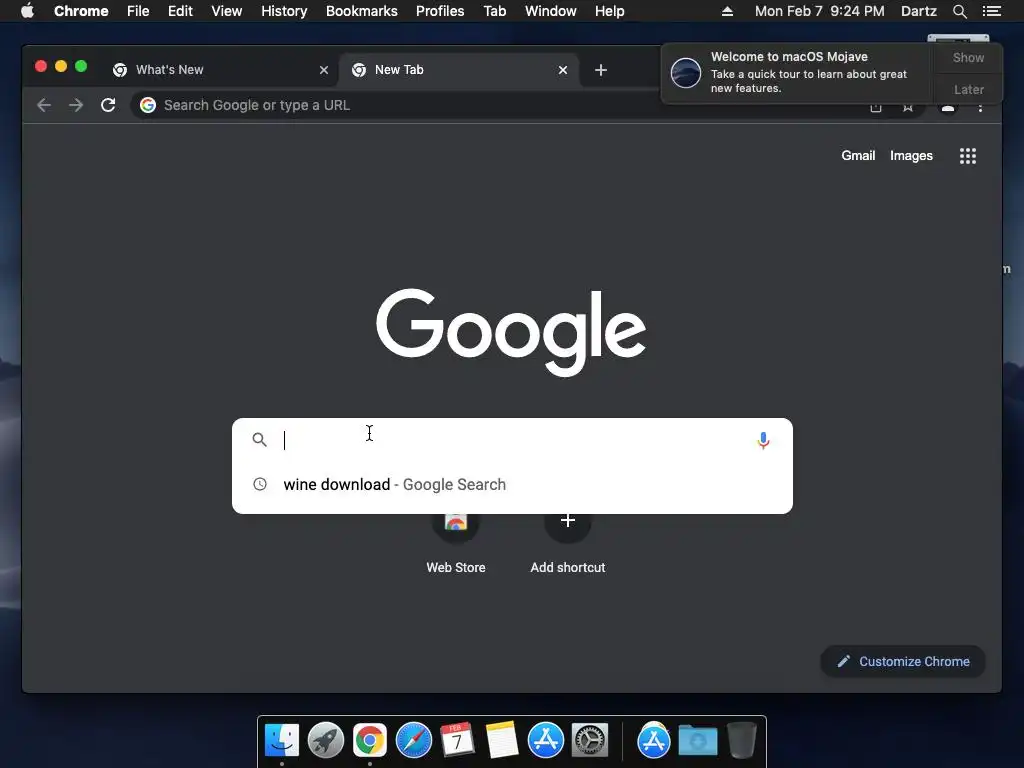1024x768 pixels.
Task: Select the wine download search suggestion
Action: (x=512, y=485)
